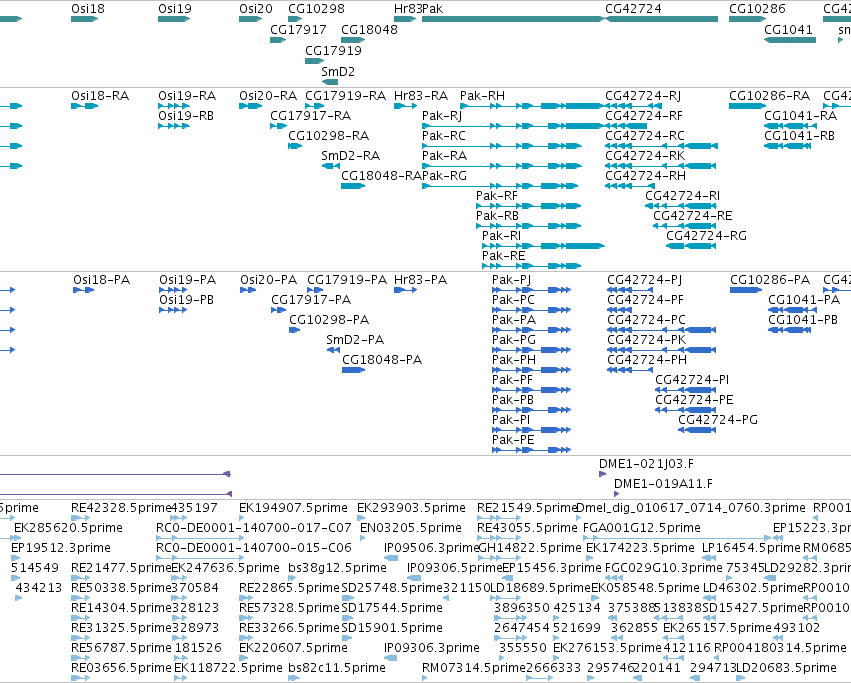Select the DME1-021J03.F feature label
The height and width of the screenshot is (683, 851).
pyautogui.click(x=646, y=464)
